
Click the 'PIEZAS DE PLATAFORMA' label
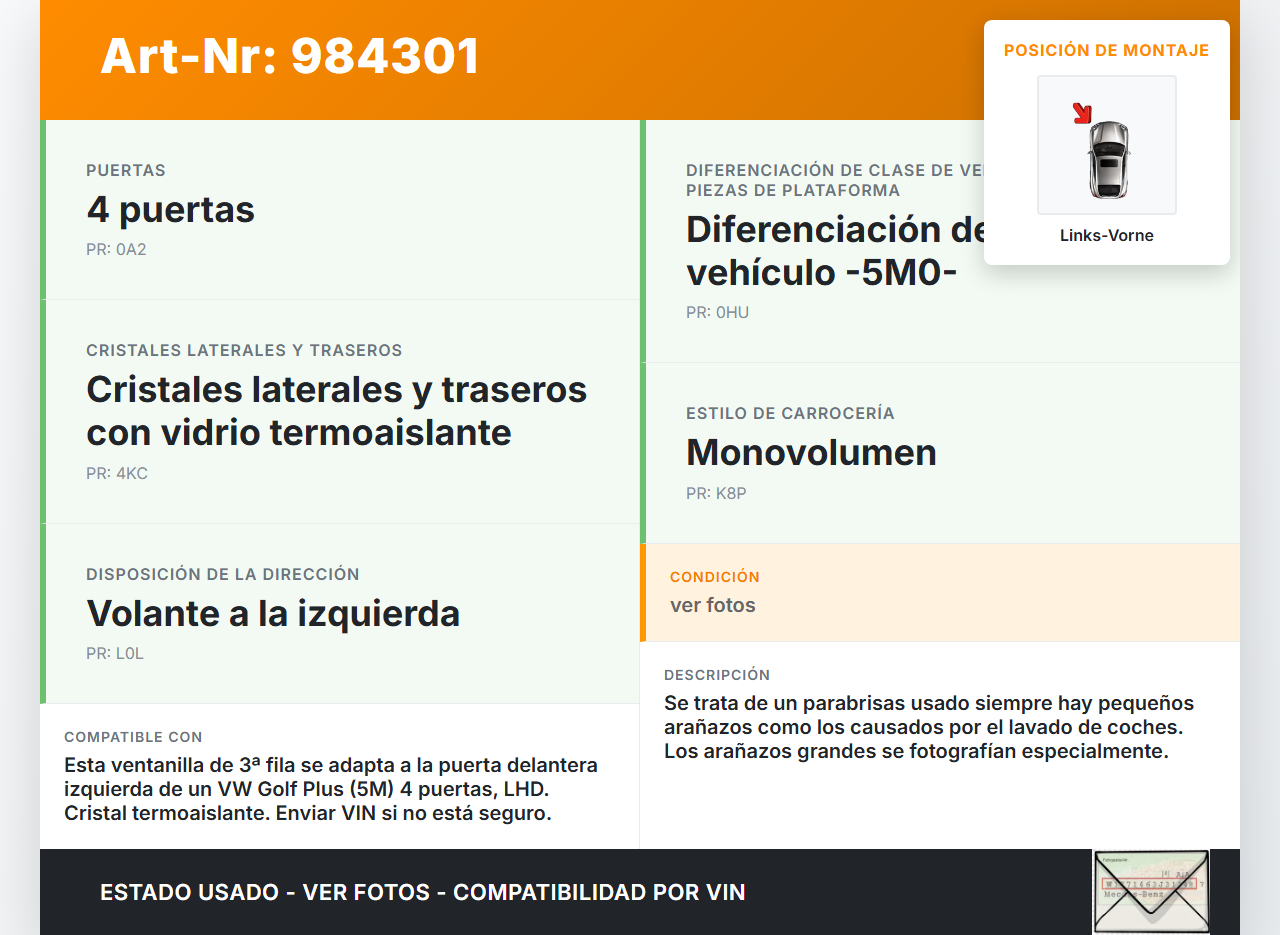pos(793,190)
